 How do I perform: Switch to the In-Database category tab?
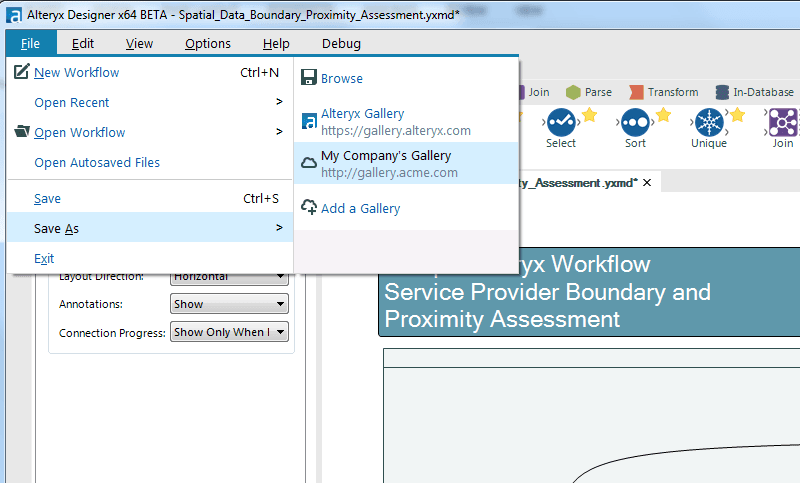(x=755, y=92)
